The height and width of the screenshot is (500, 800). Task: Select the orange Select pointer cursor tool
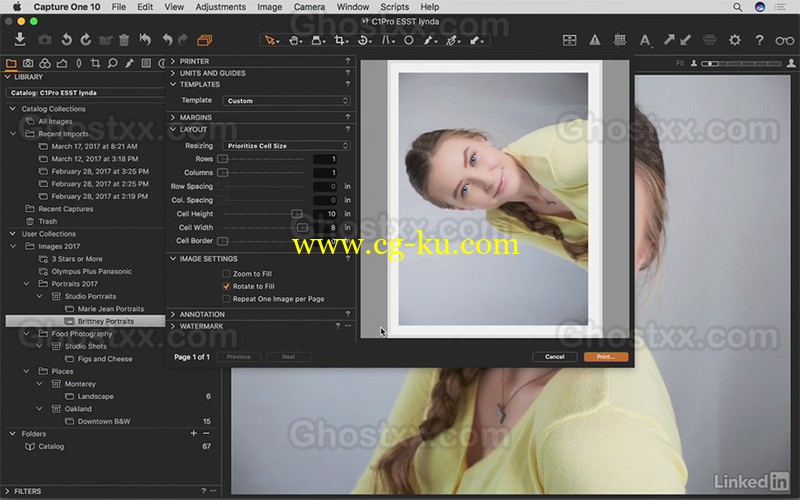[271, 40]
